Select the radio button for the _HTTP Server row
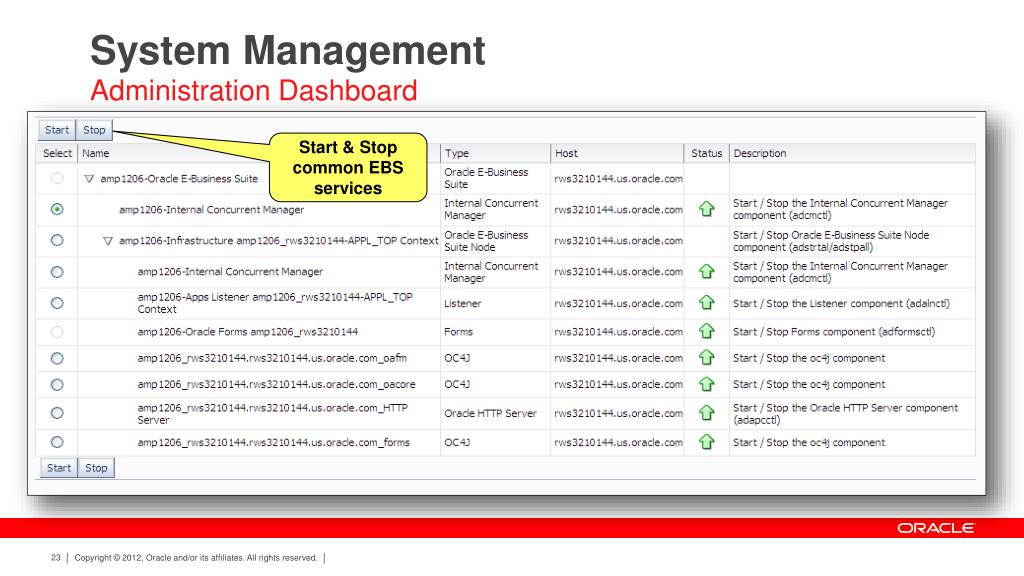Image resolution: width=1024 pixels, height=576 pixels. click(x=57, y=413)
